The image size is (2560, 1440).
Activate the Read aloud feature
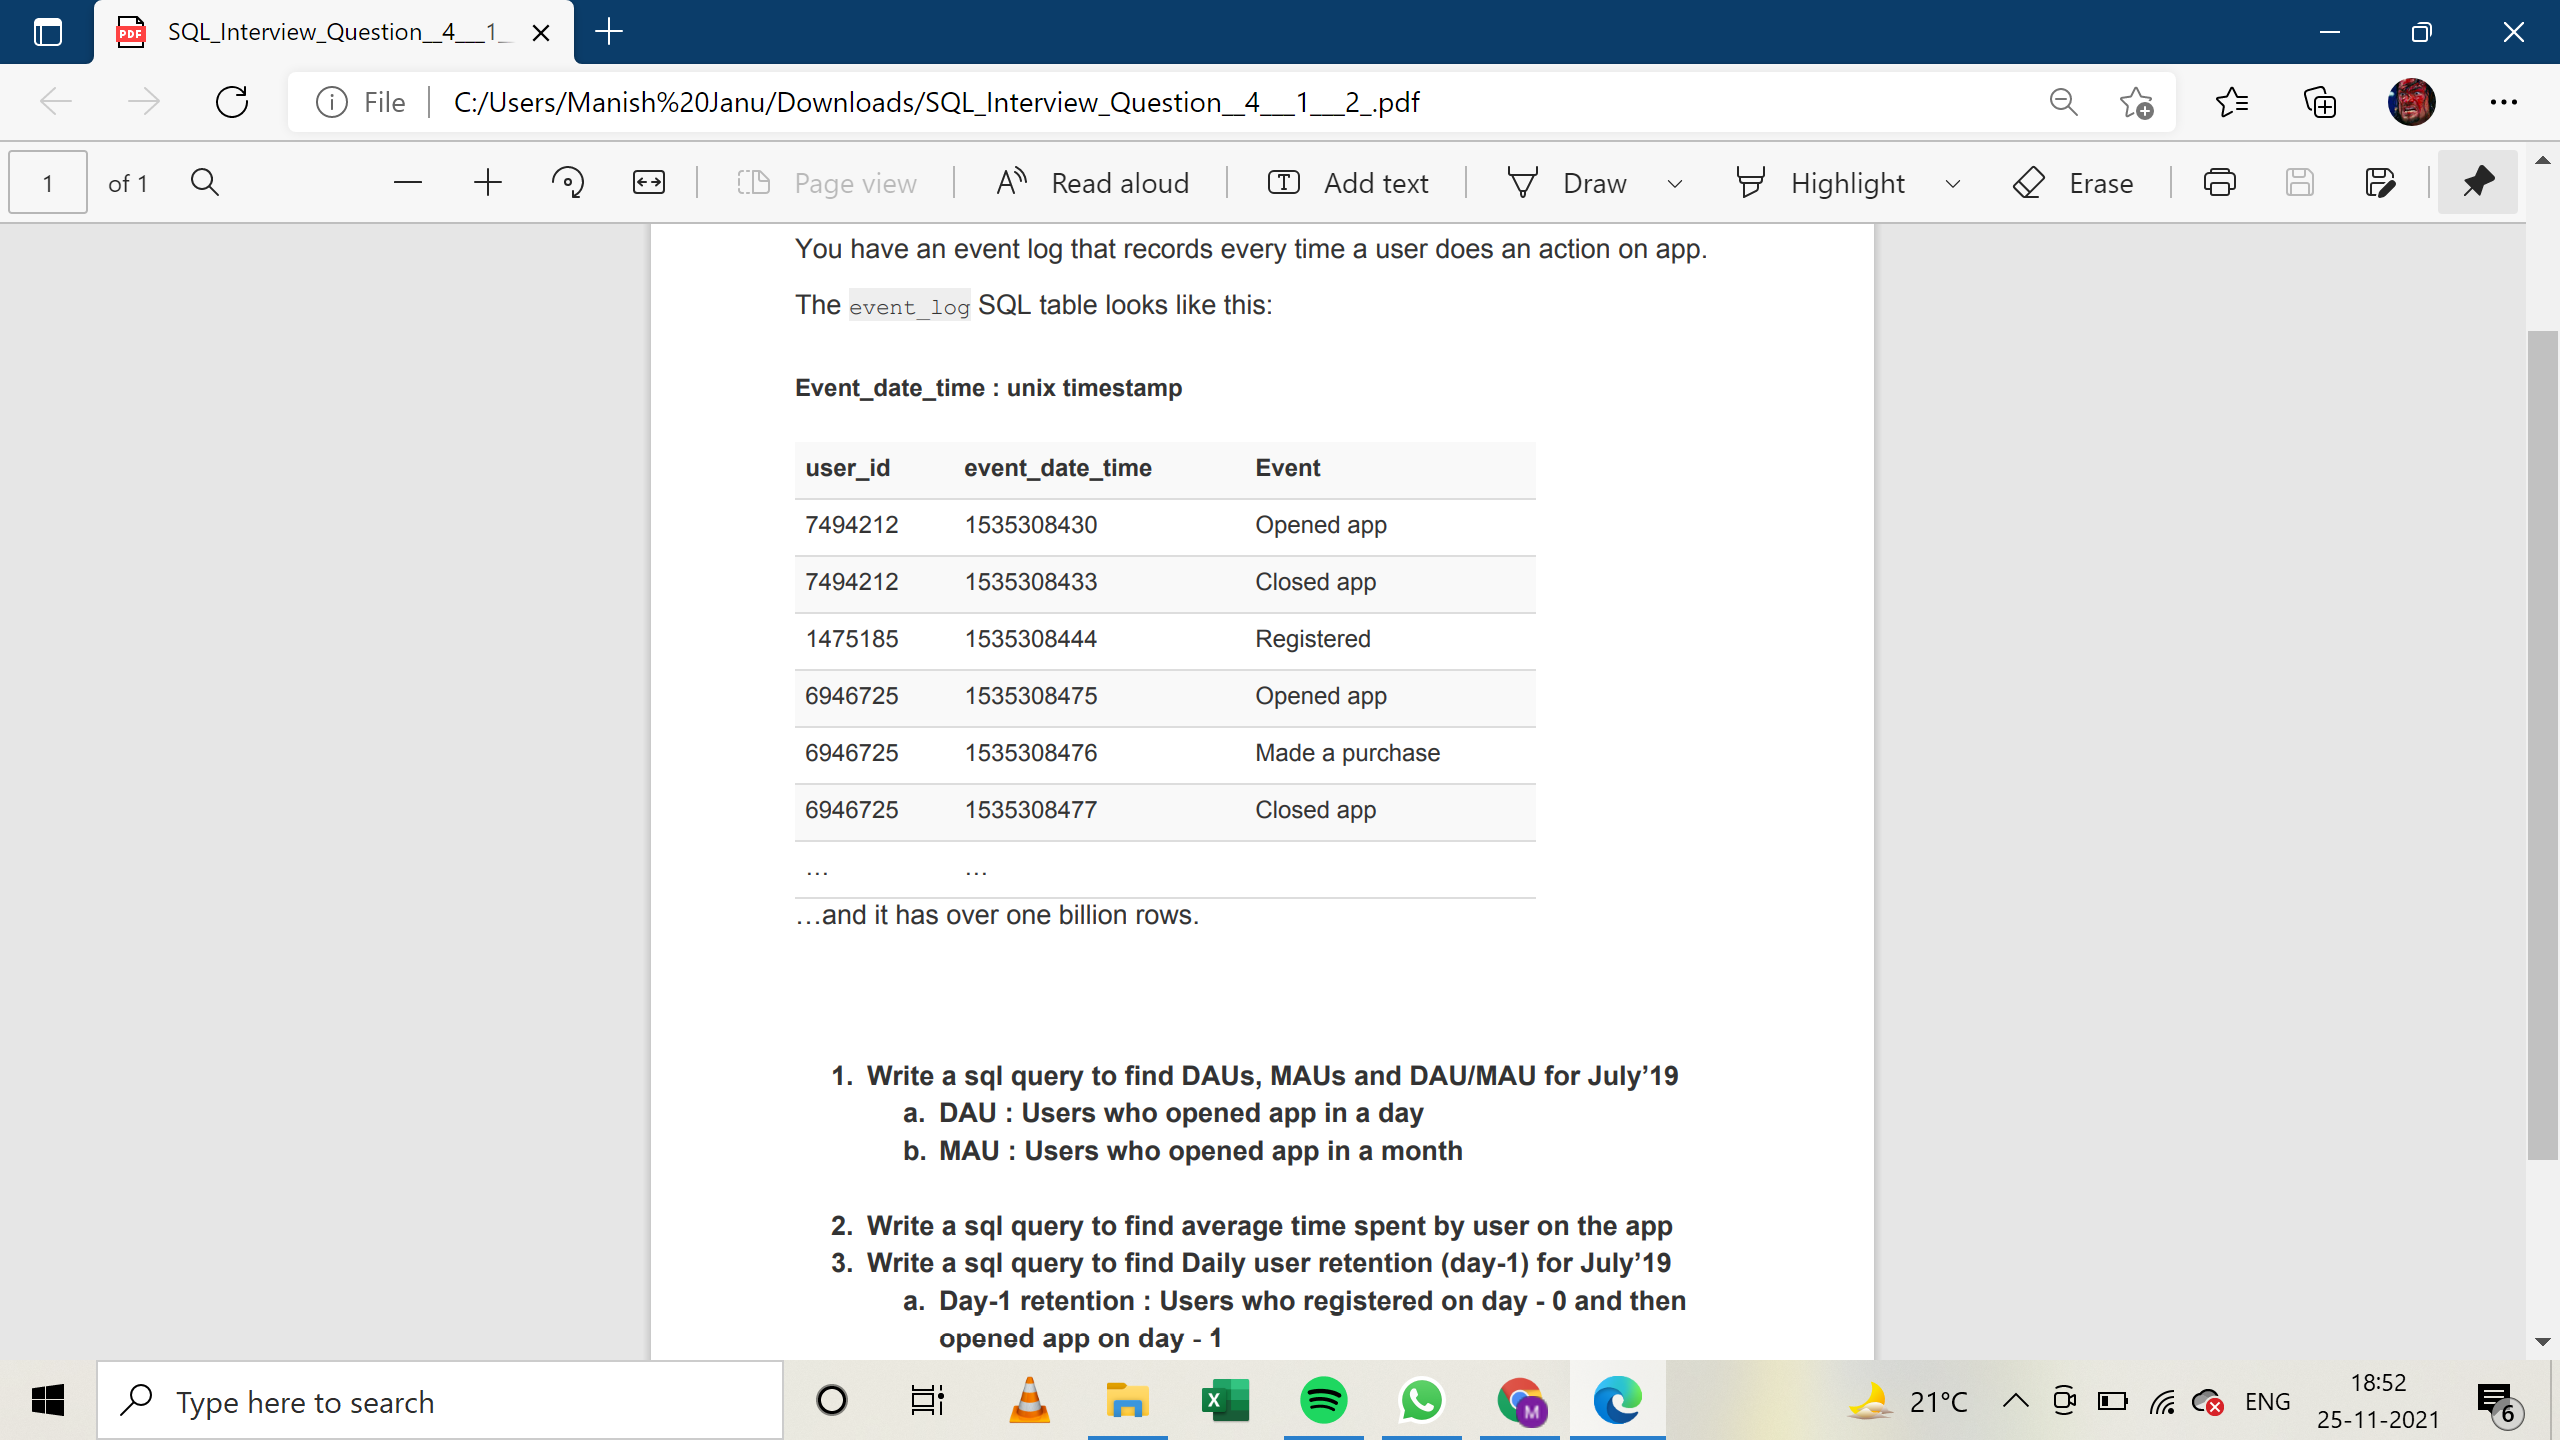[x=1091, y=182]
